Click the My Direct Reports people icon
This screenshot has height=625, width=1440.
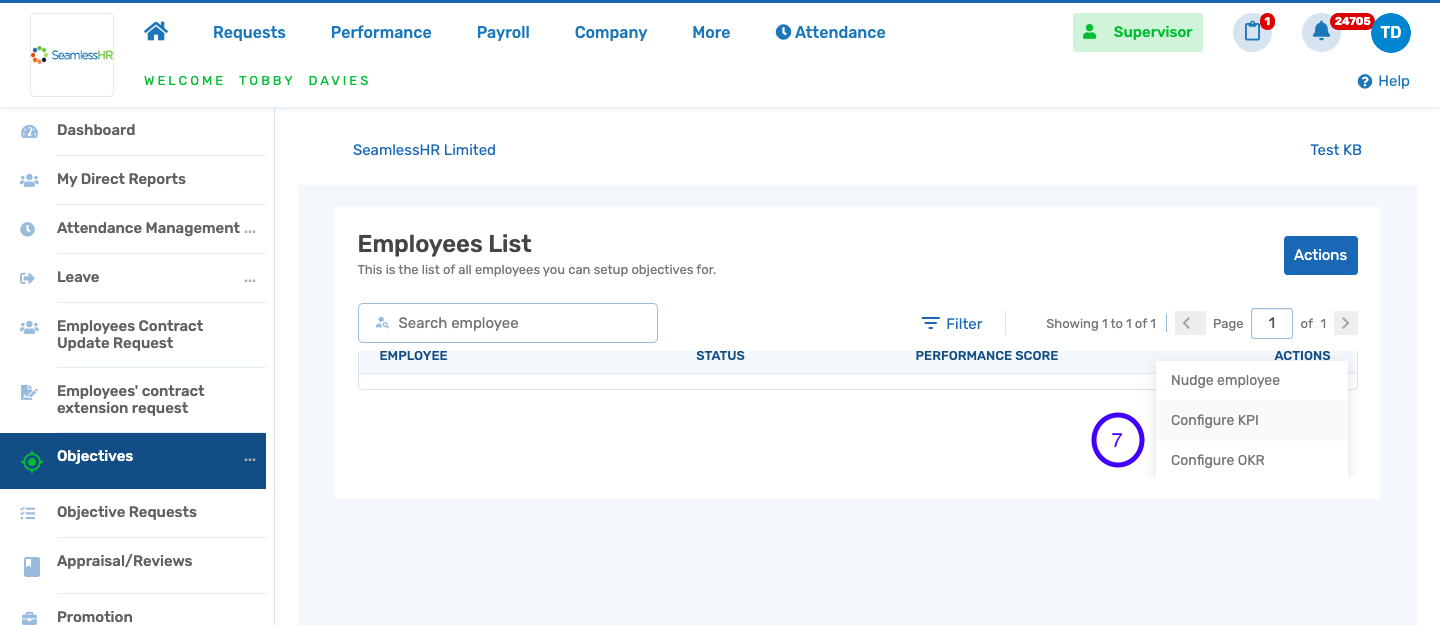coord(28,179)
